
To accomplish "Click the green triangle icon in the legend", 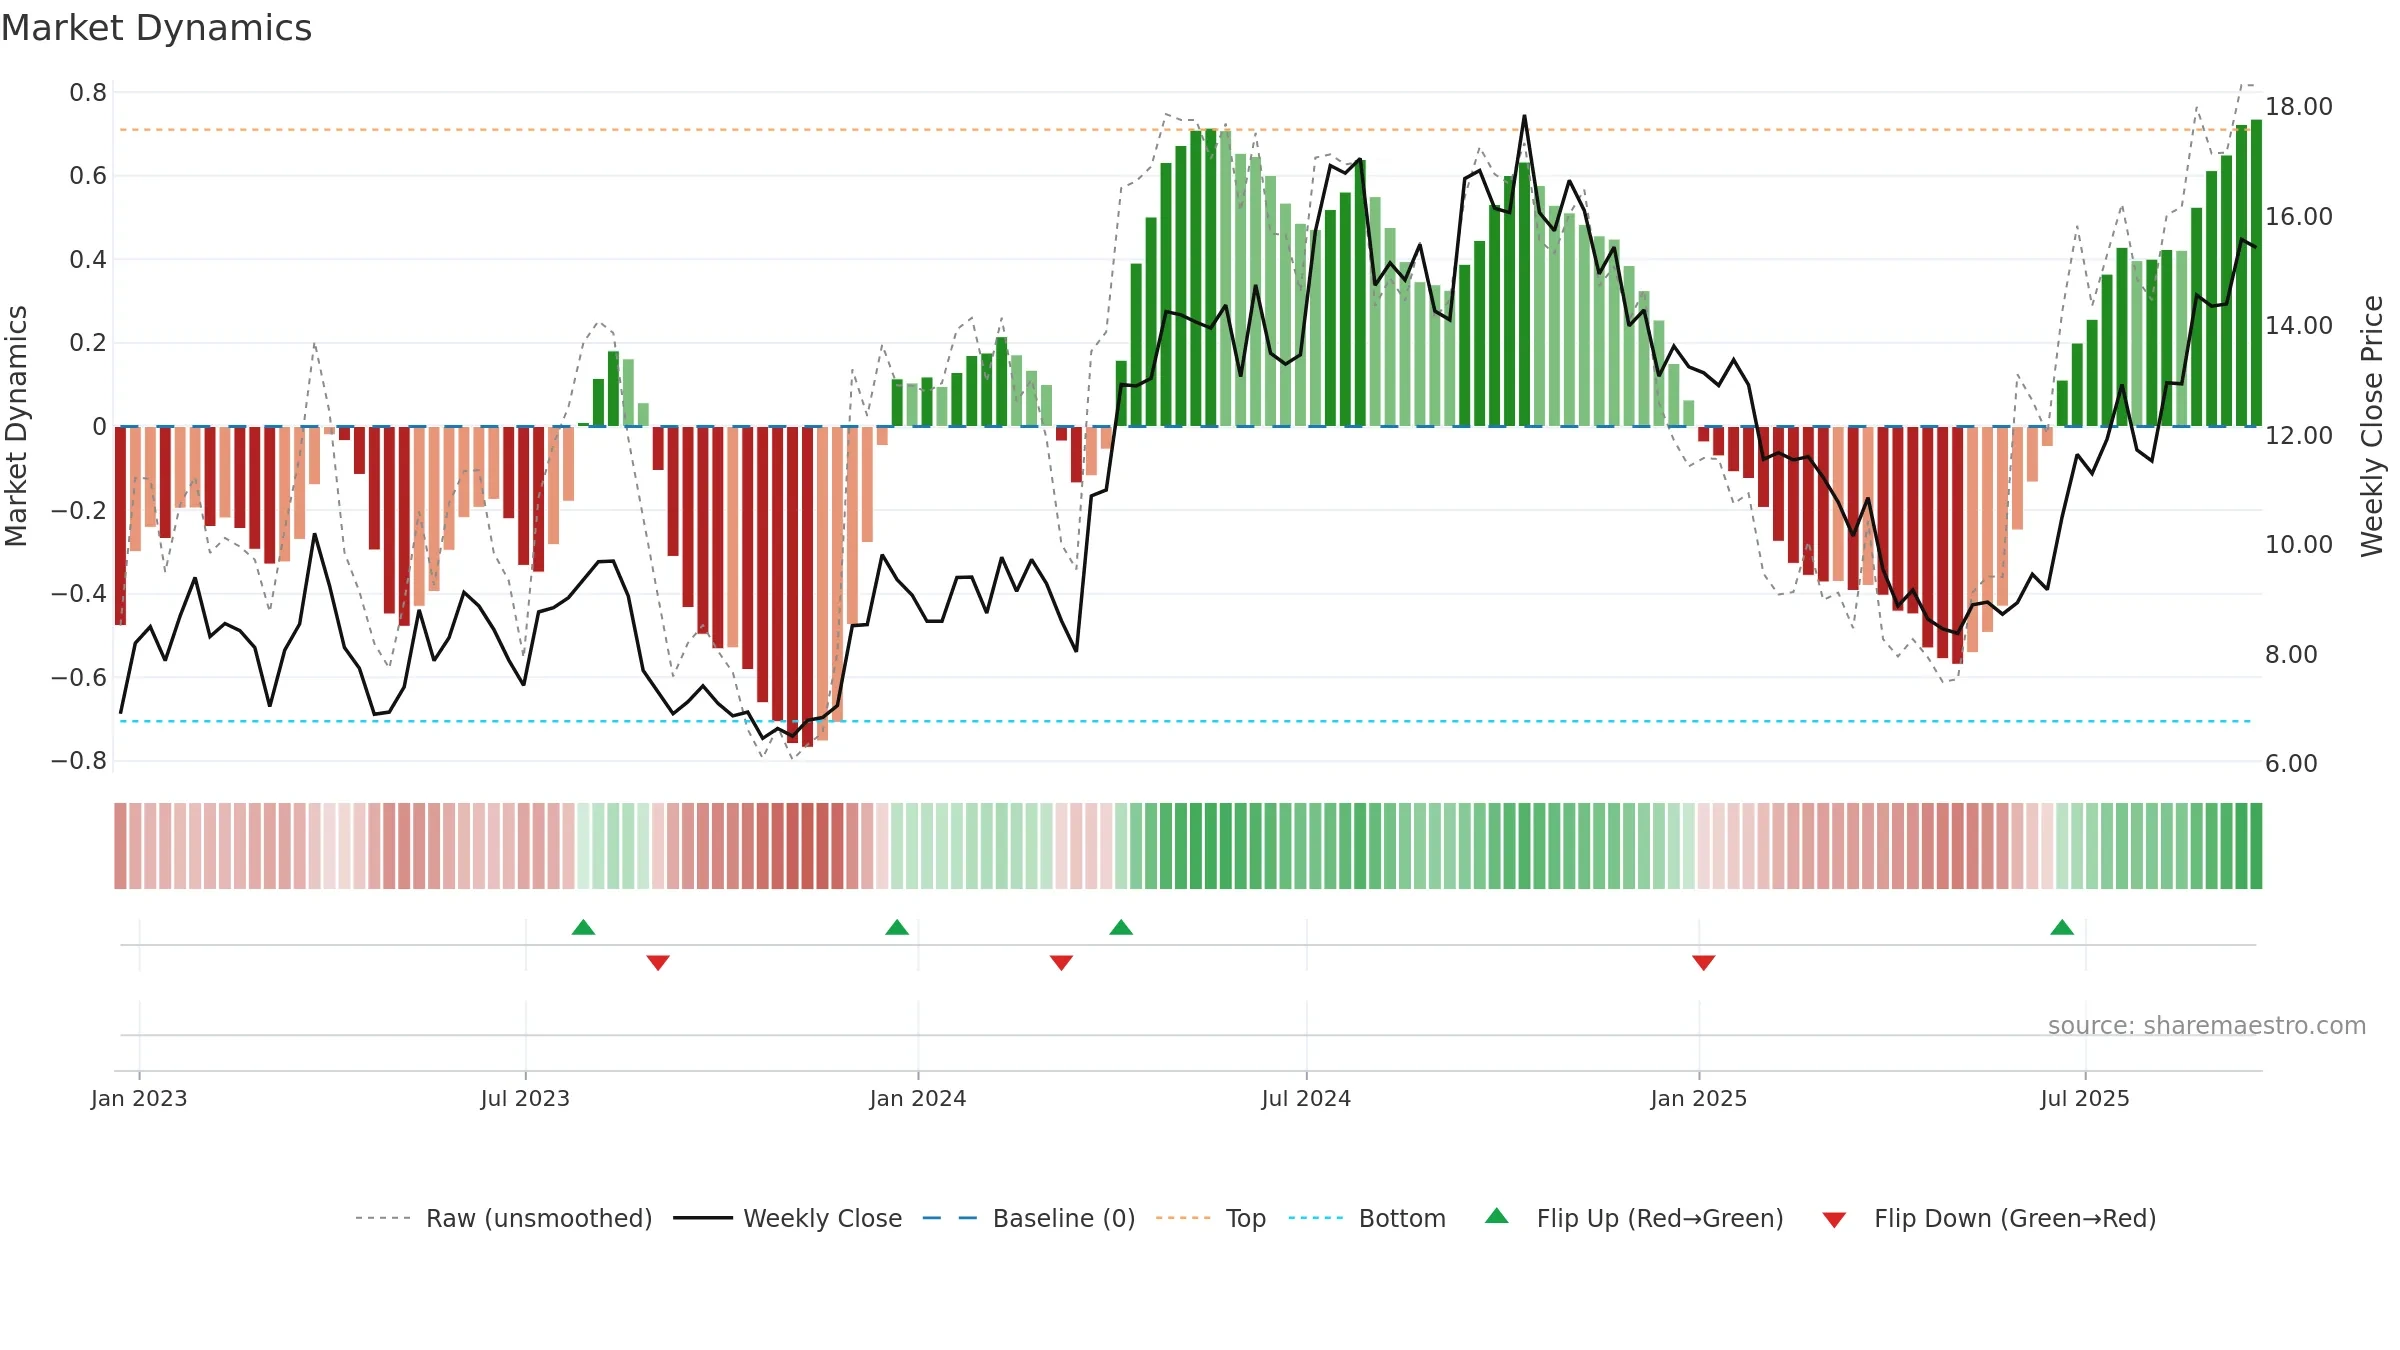I will pos(1497,1216).
